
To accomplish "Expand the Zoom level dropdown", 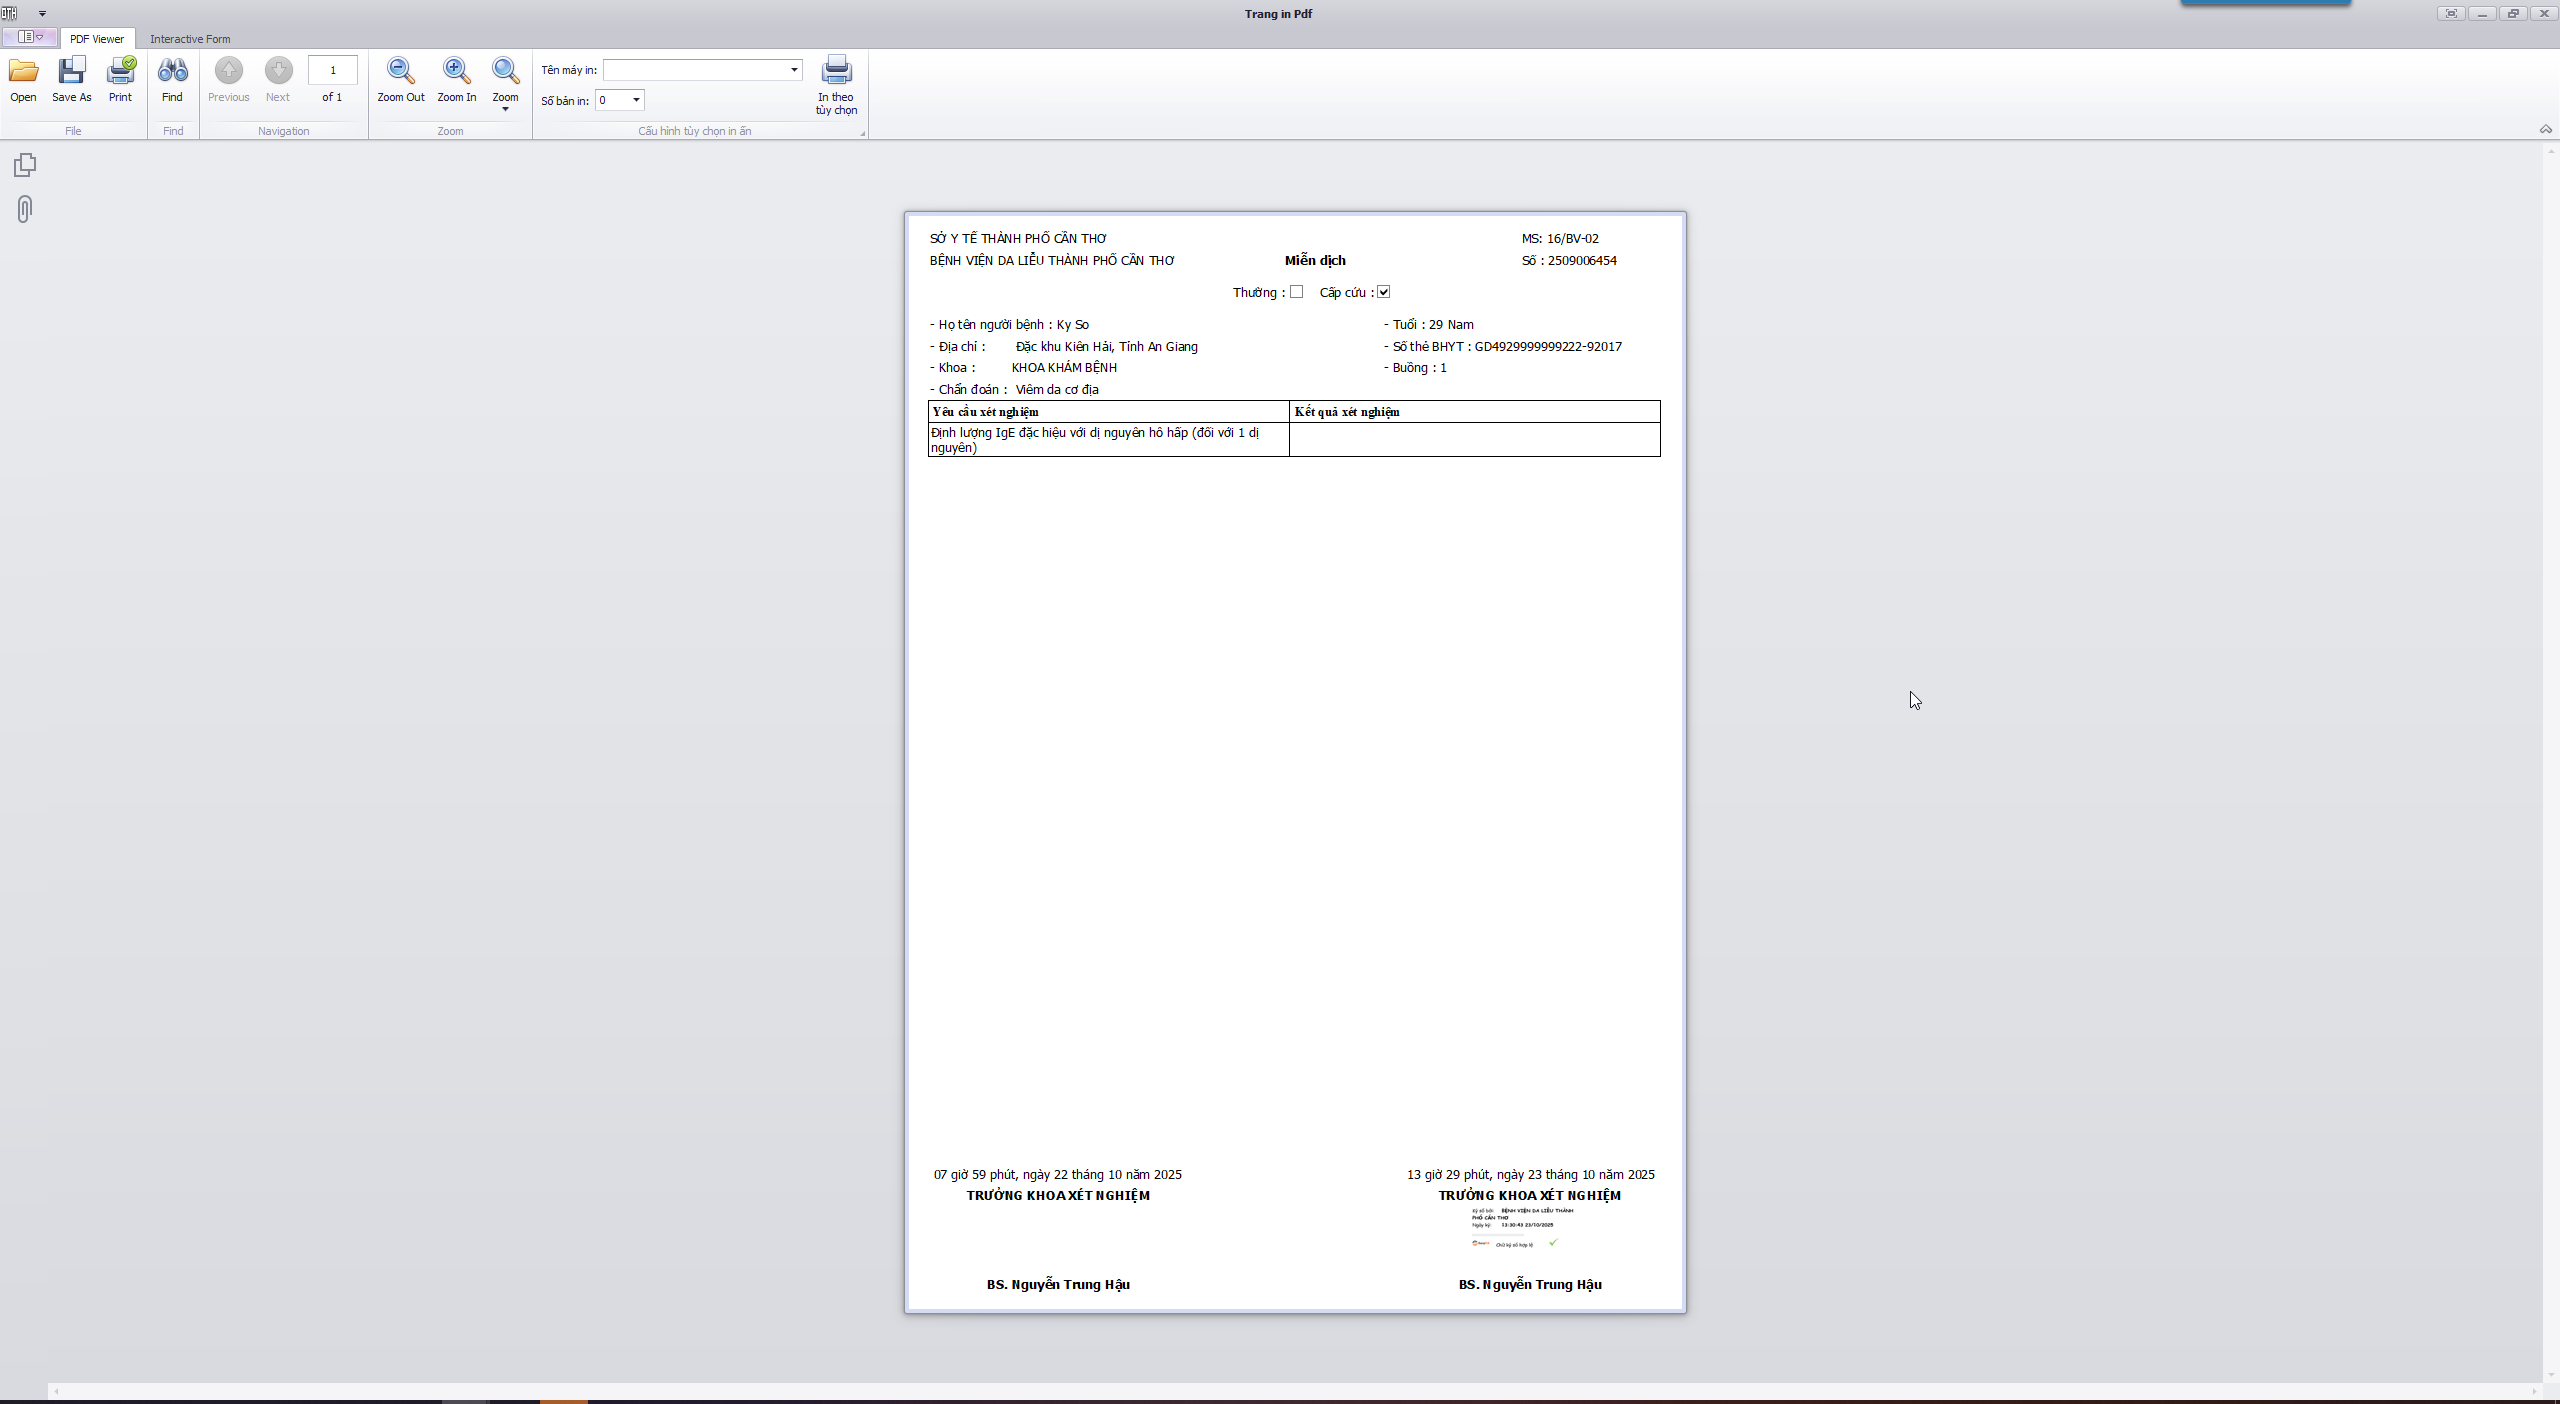I will click(505, 108).
